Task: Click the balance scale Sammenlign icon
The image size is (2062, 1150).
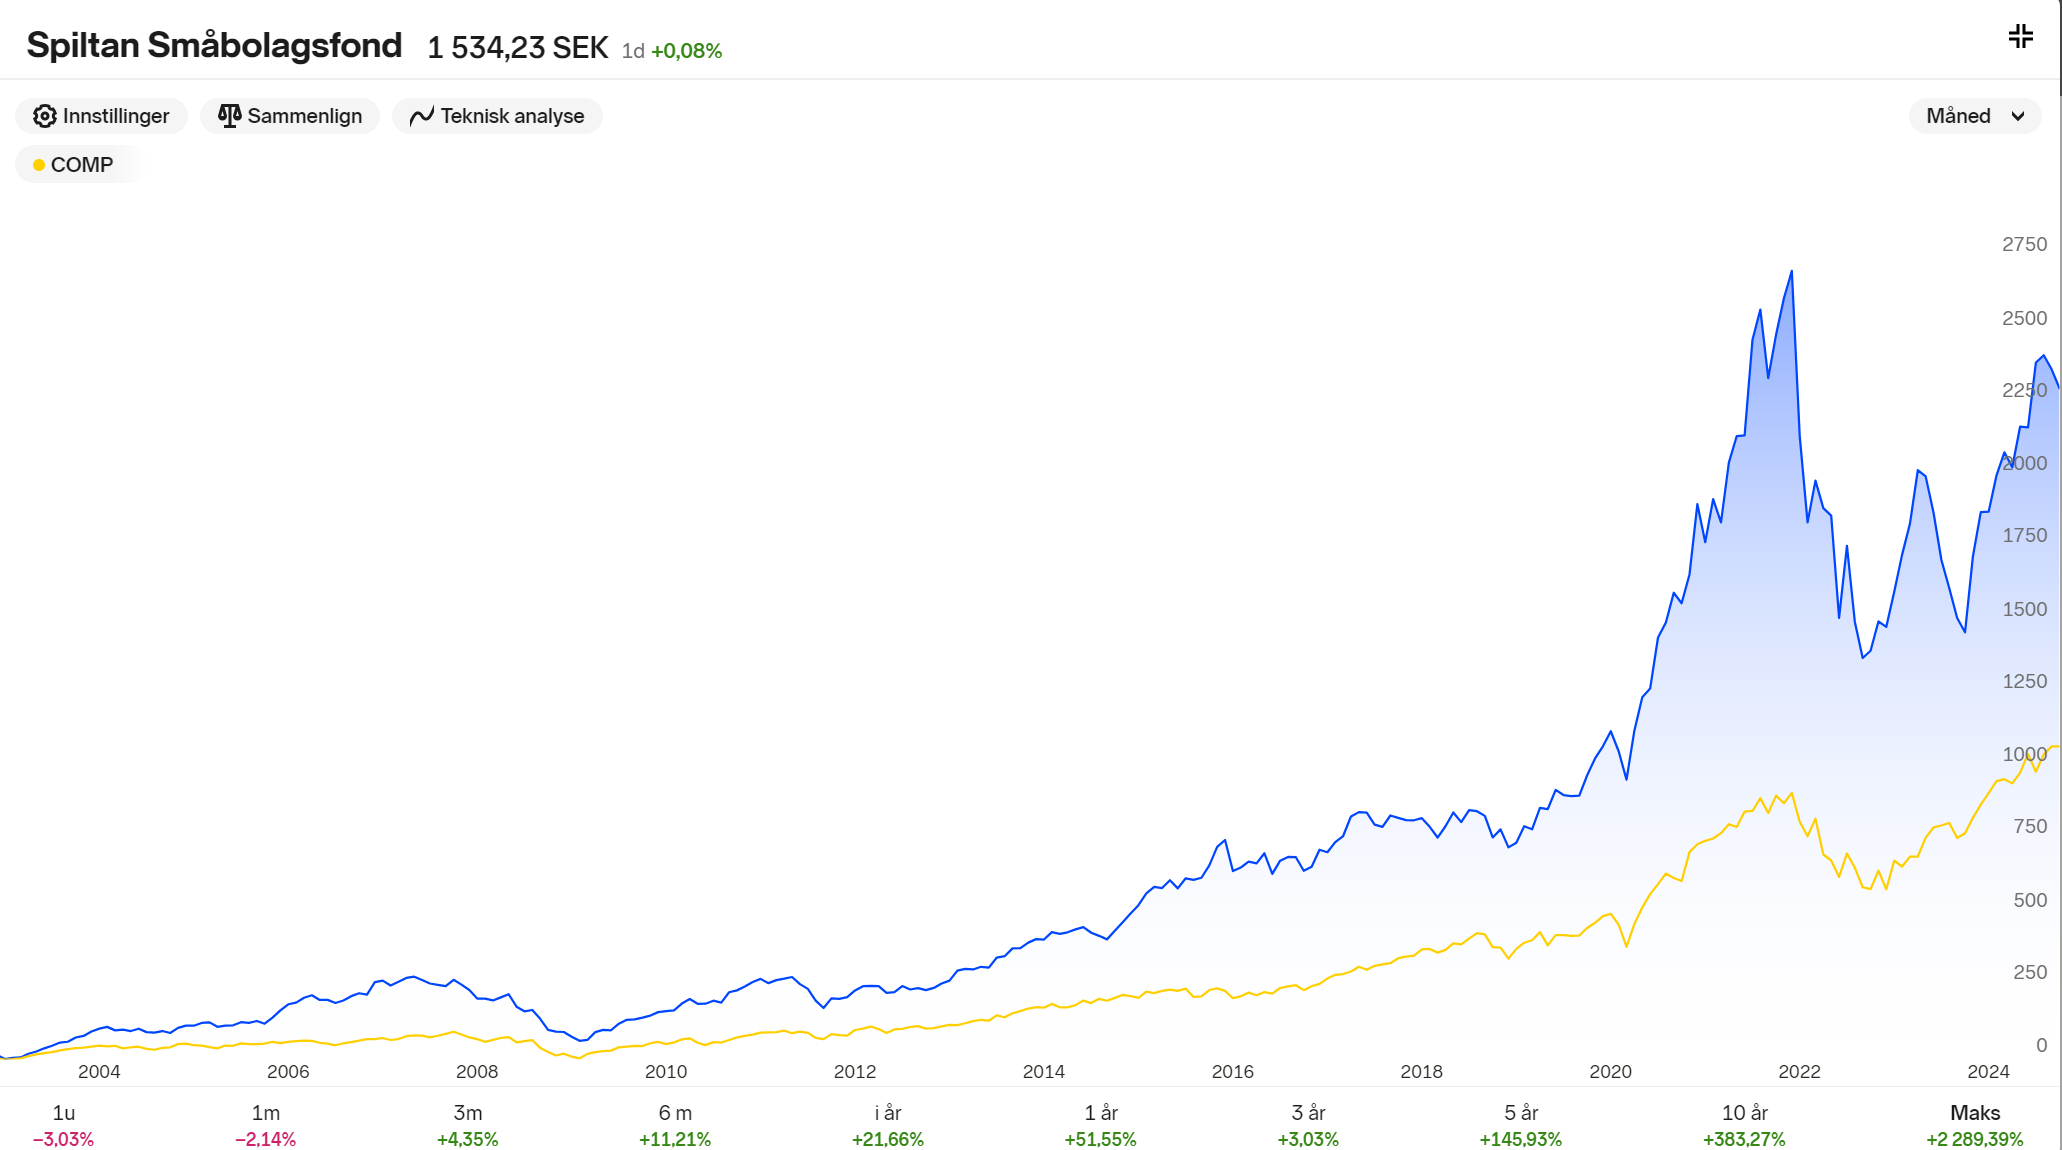Action: click(x=229, y=116)
